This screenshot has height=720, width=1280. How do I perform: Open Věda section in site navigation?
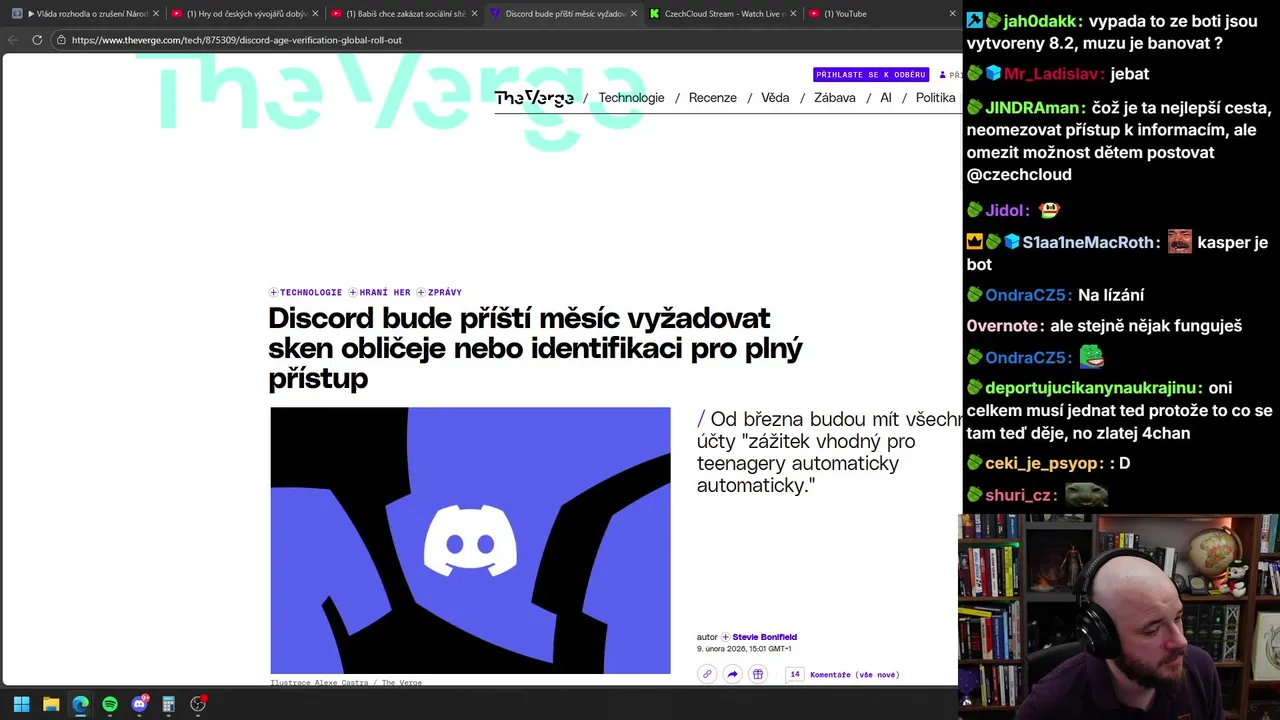(x=775, y=97)
